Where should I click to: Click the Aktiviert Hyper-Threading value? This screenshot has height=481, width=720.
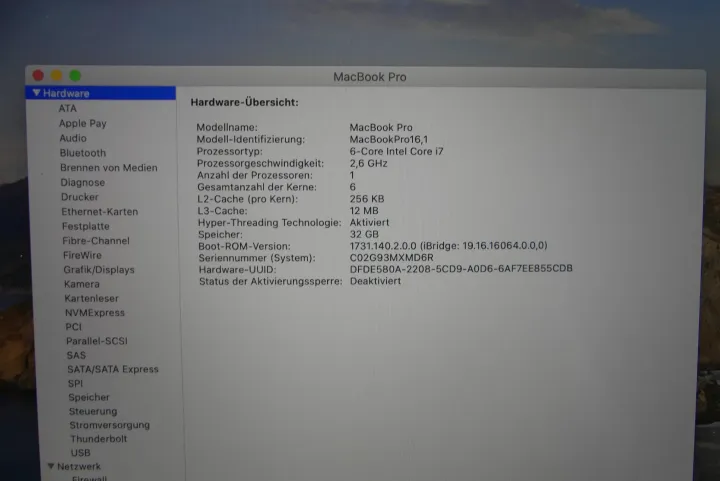pyautogui.click(x=370, y=223)
